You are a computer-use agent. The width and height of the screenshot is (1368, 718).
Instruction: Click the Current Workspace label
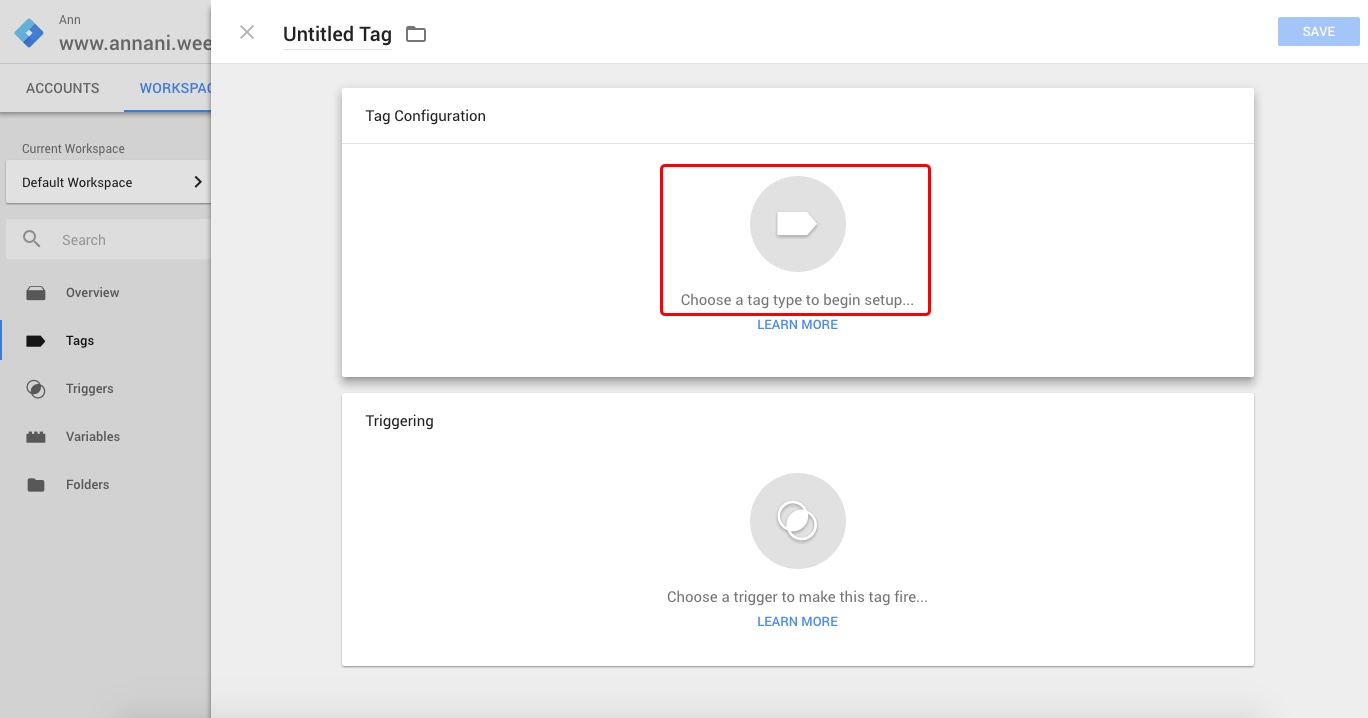click(x=73, y=149)
